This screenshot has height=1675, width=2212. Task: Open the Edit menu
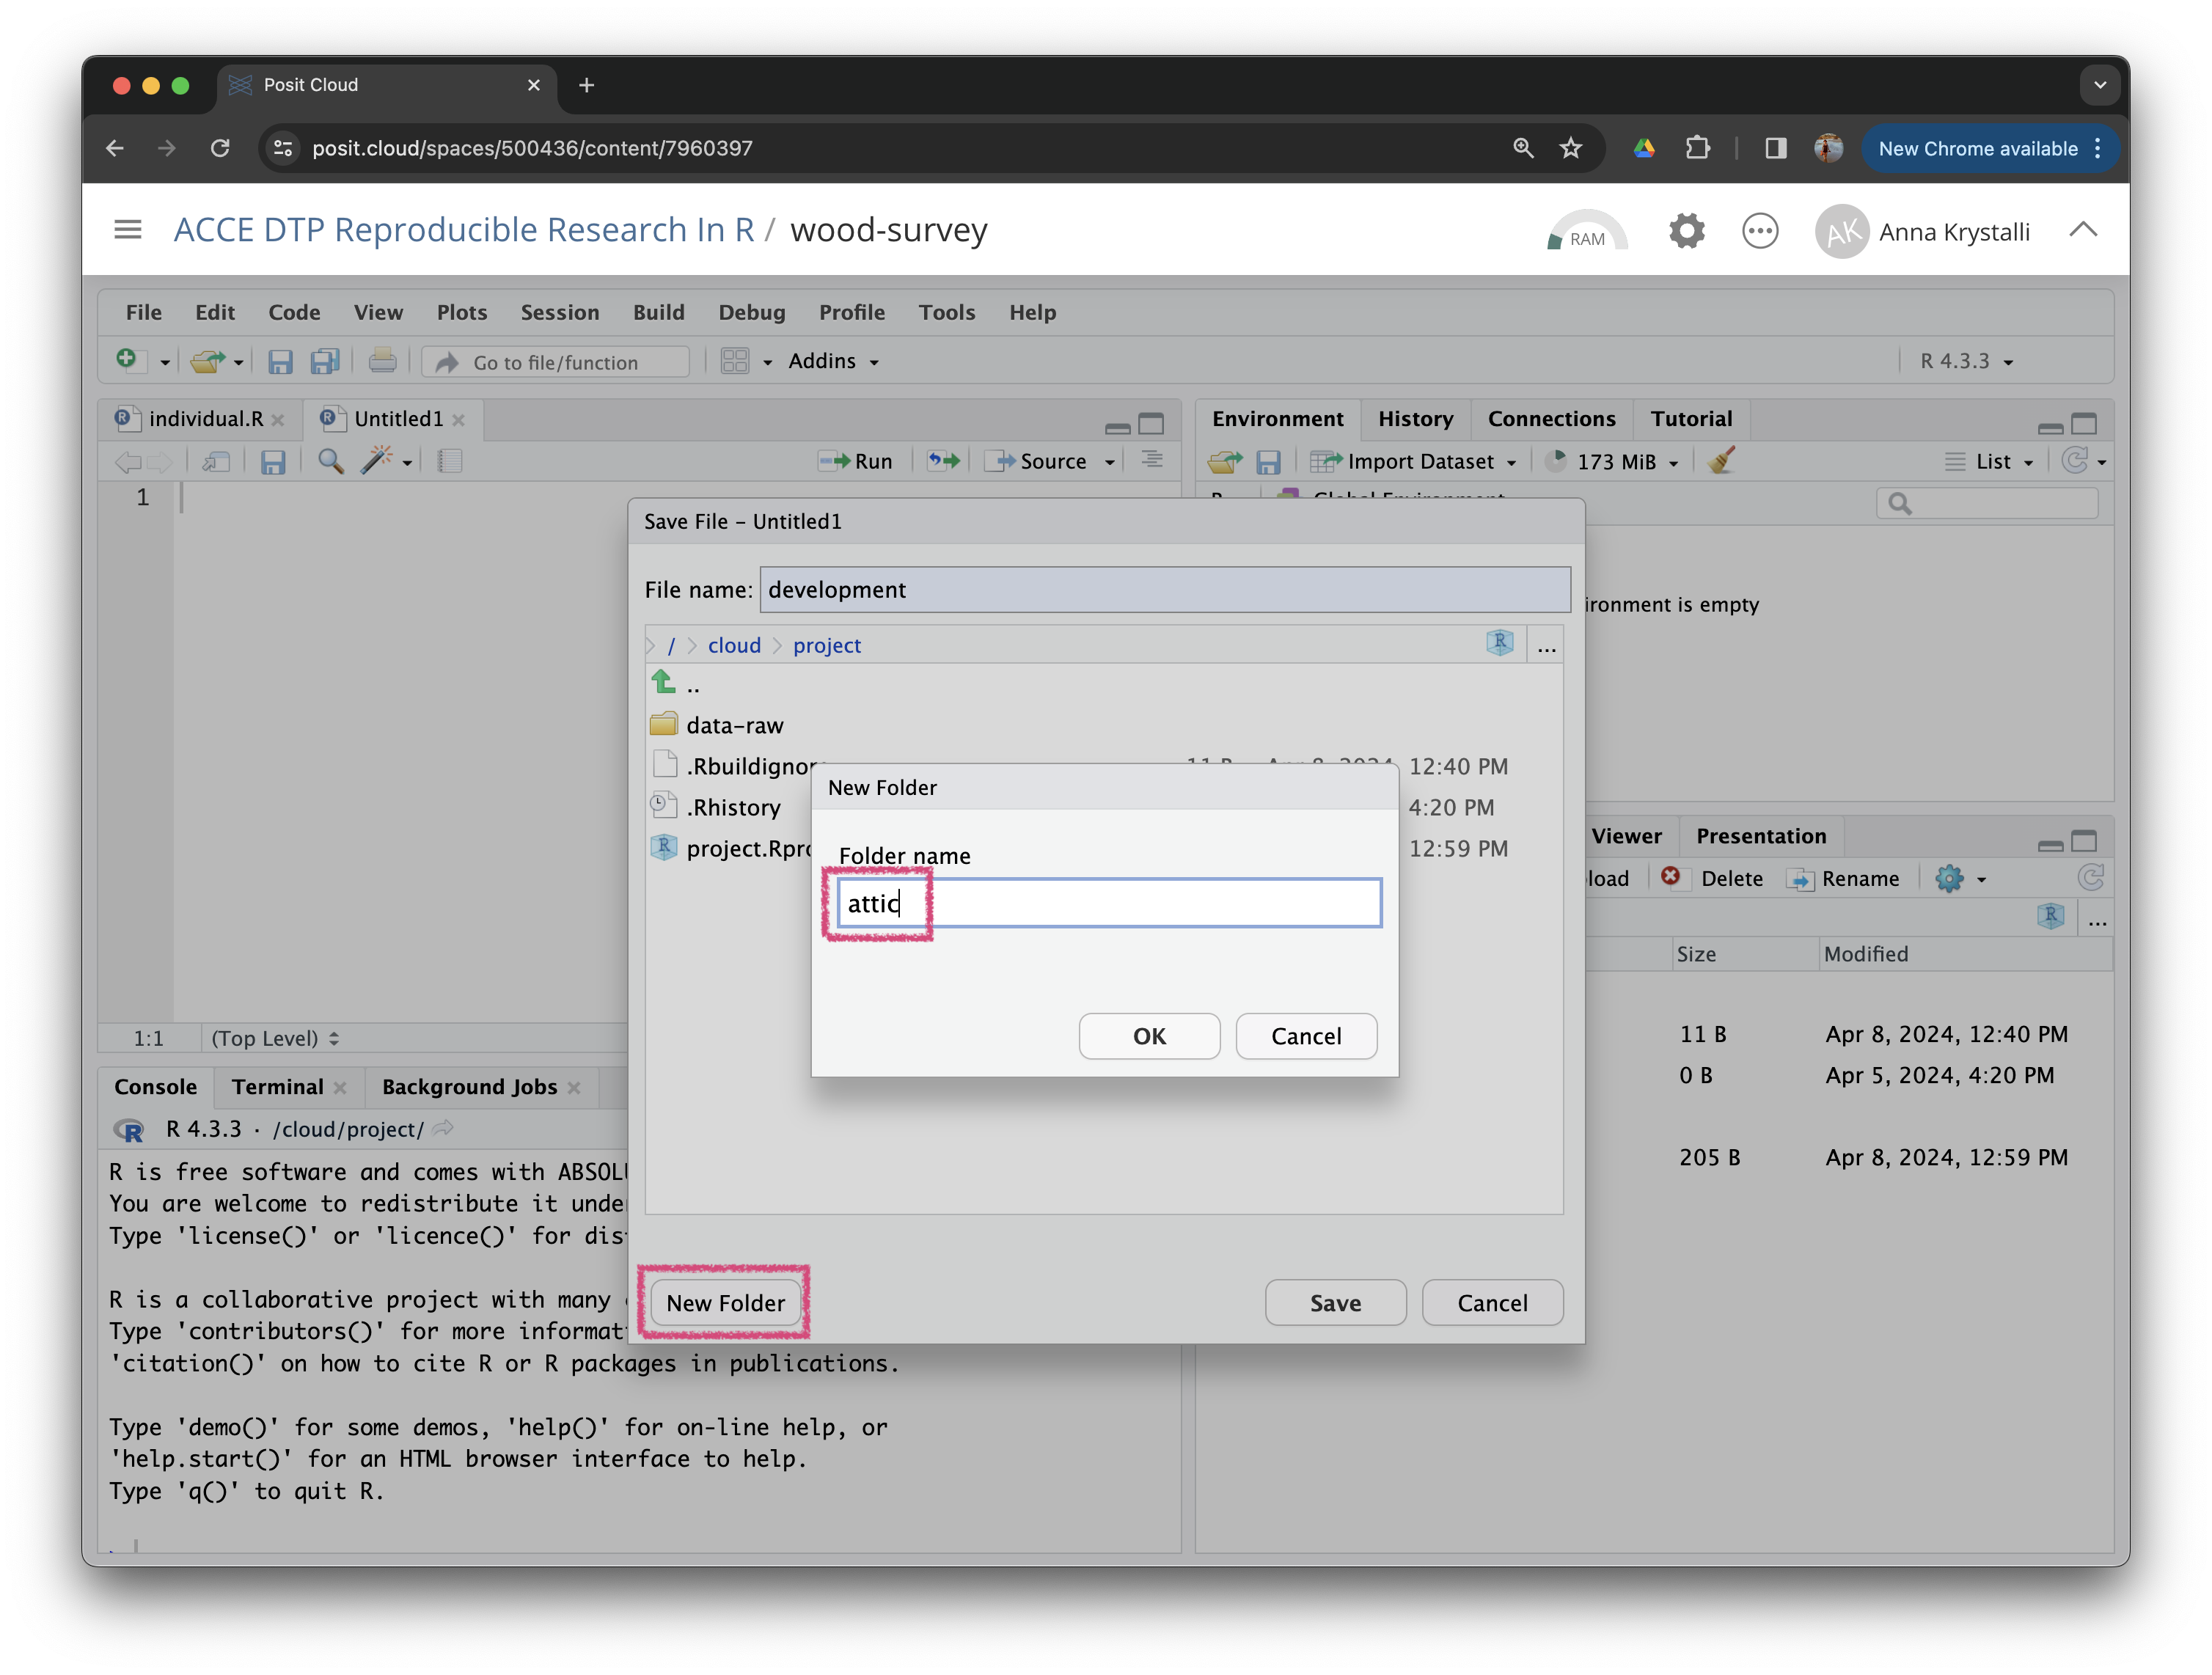click(x=215, y=312)
